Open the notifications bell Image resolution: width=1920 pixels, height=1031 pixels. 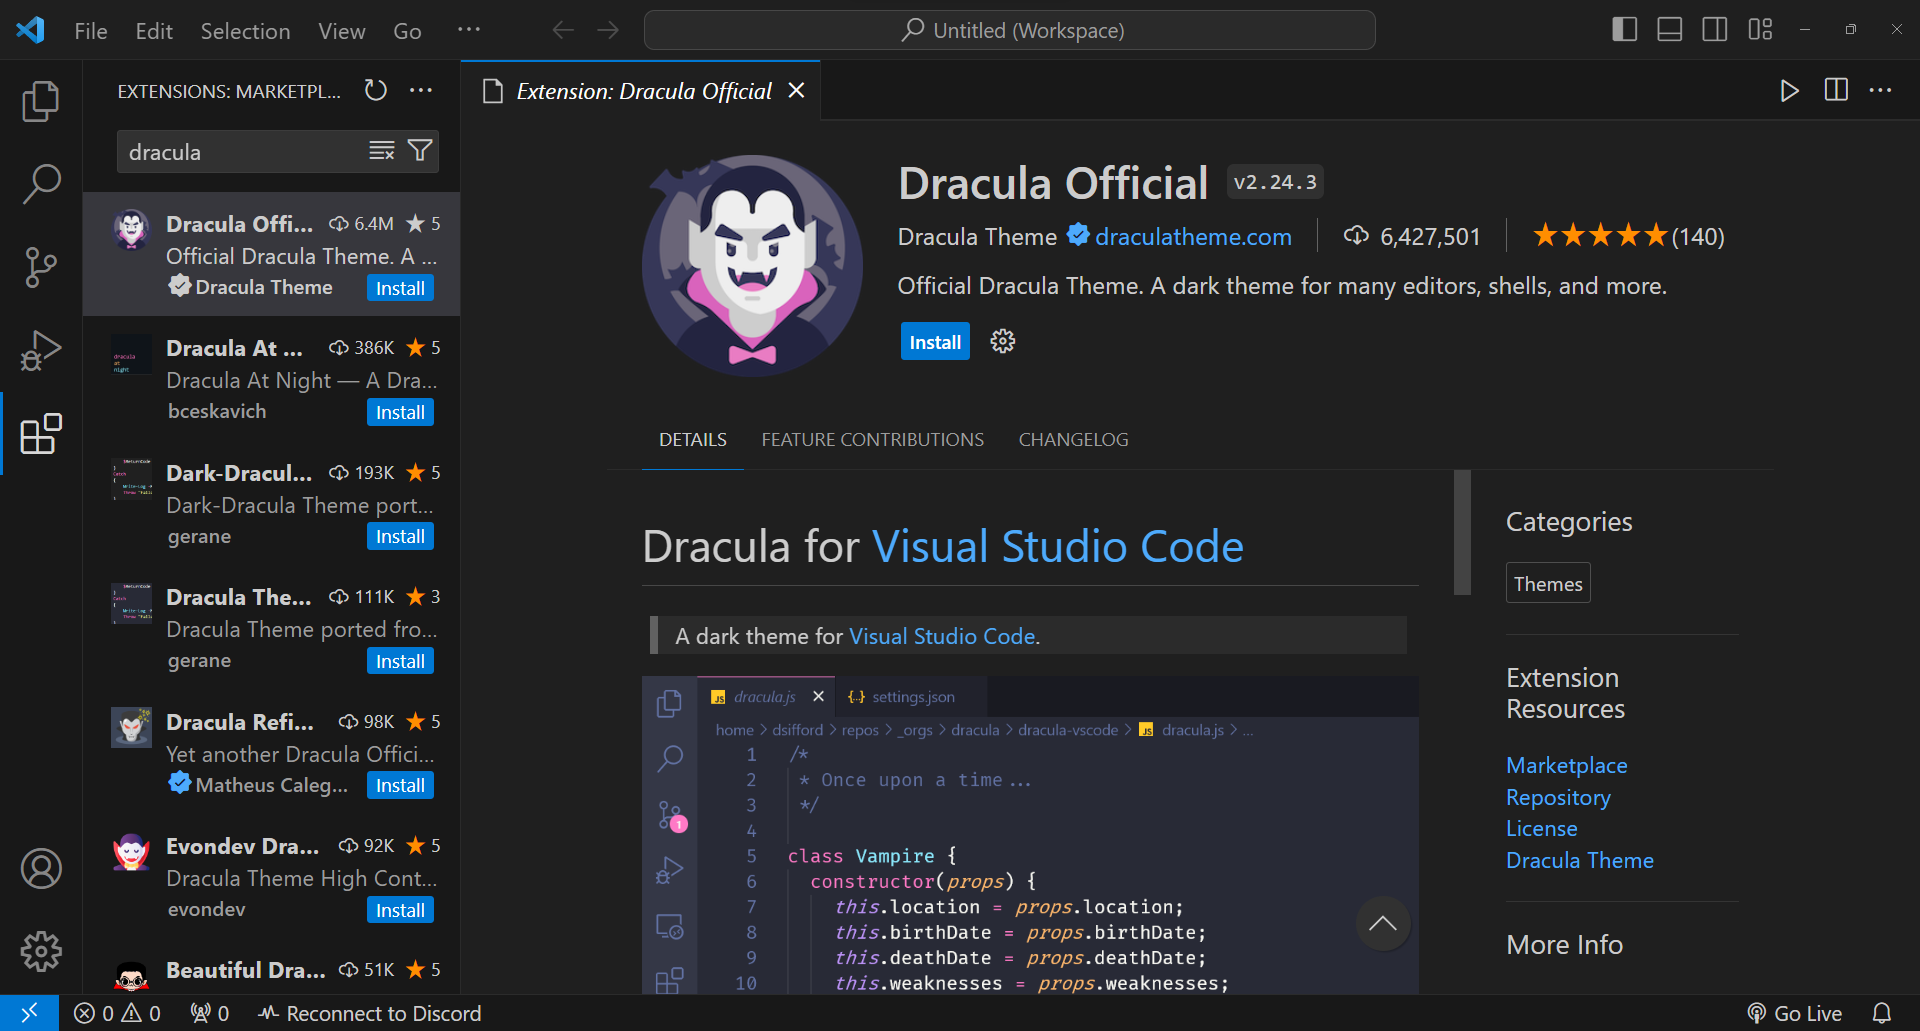point(1882,1013)
